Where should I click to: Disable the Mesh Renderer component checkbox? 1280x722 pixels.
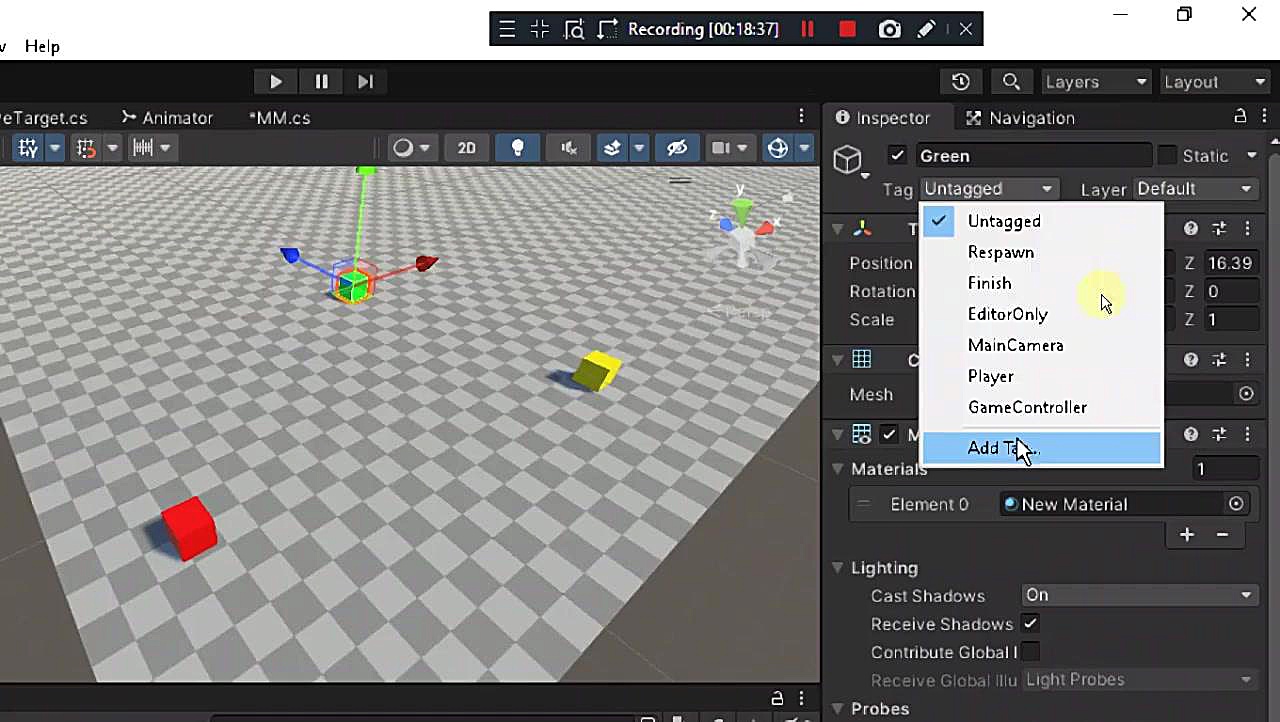pyautogui.click(x=889, y=434)
